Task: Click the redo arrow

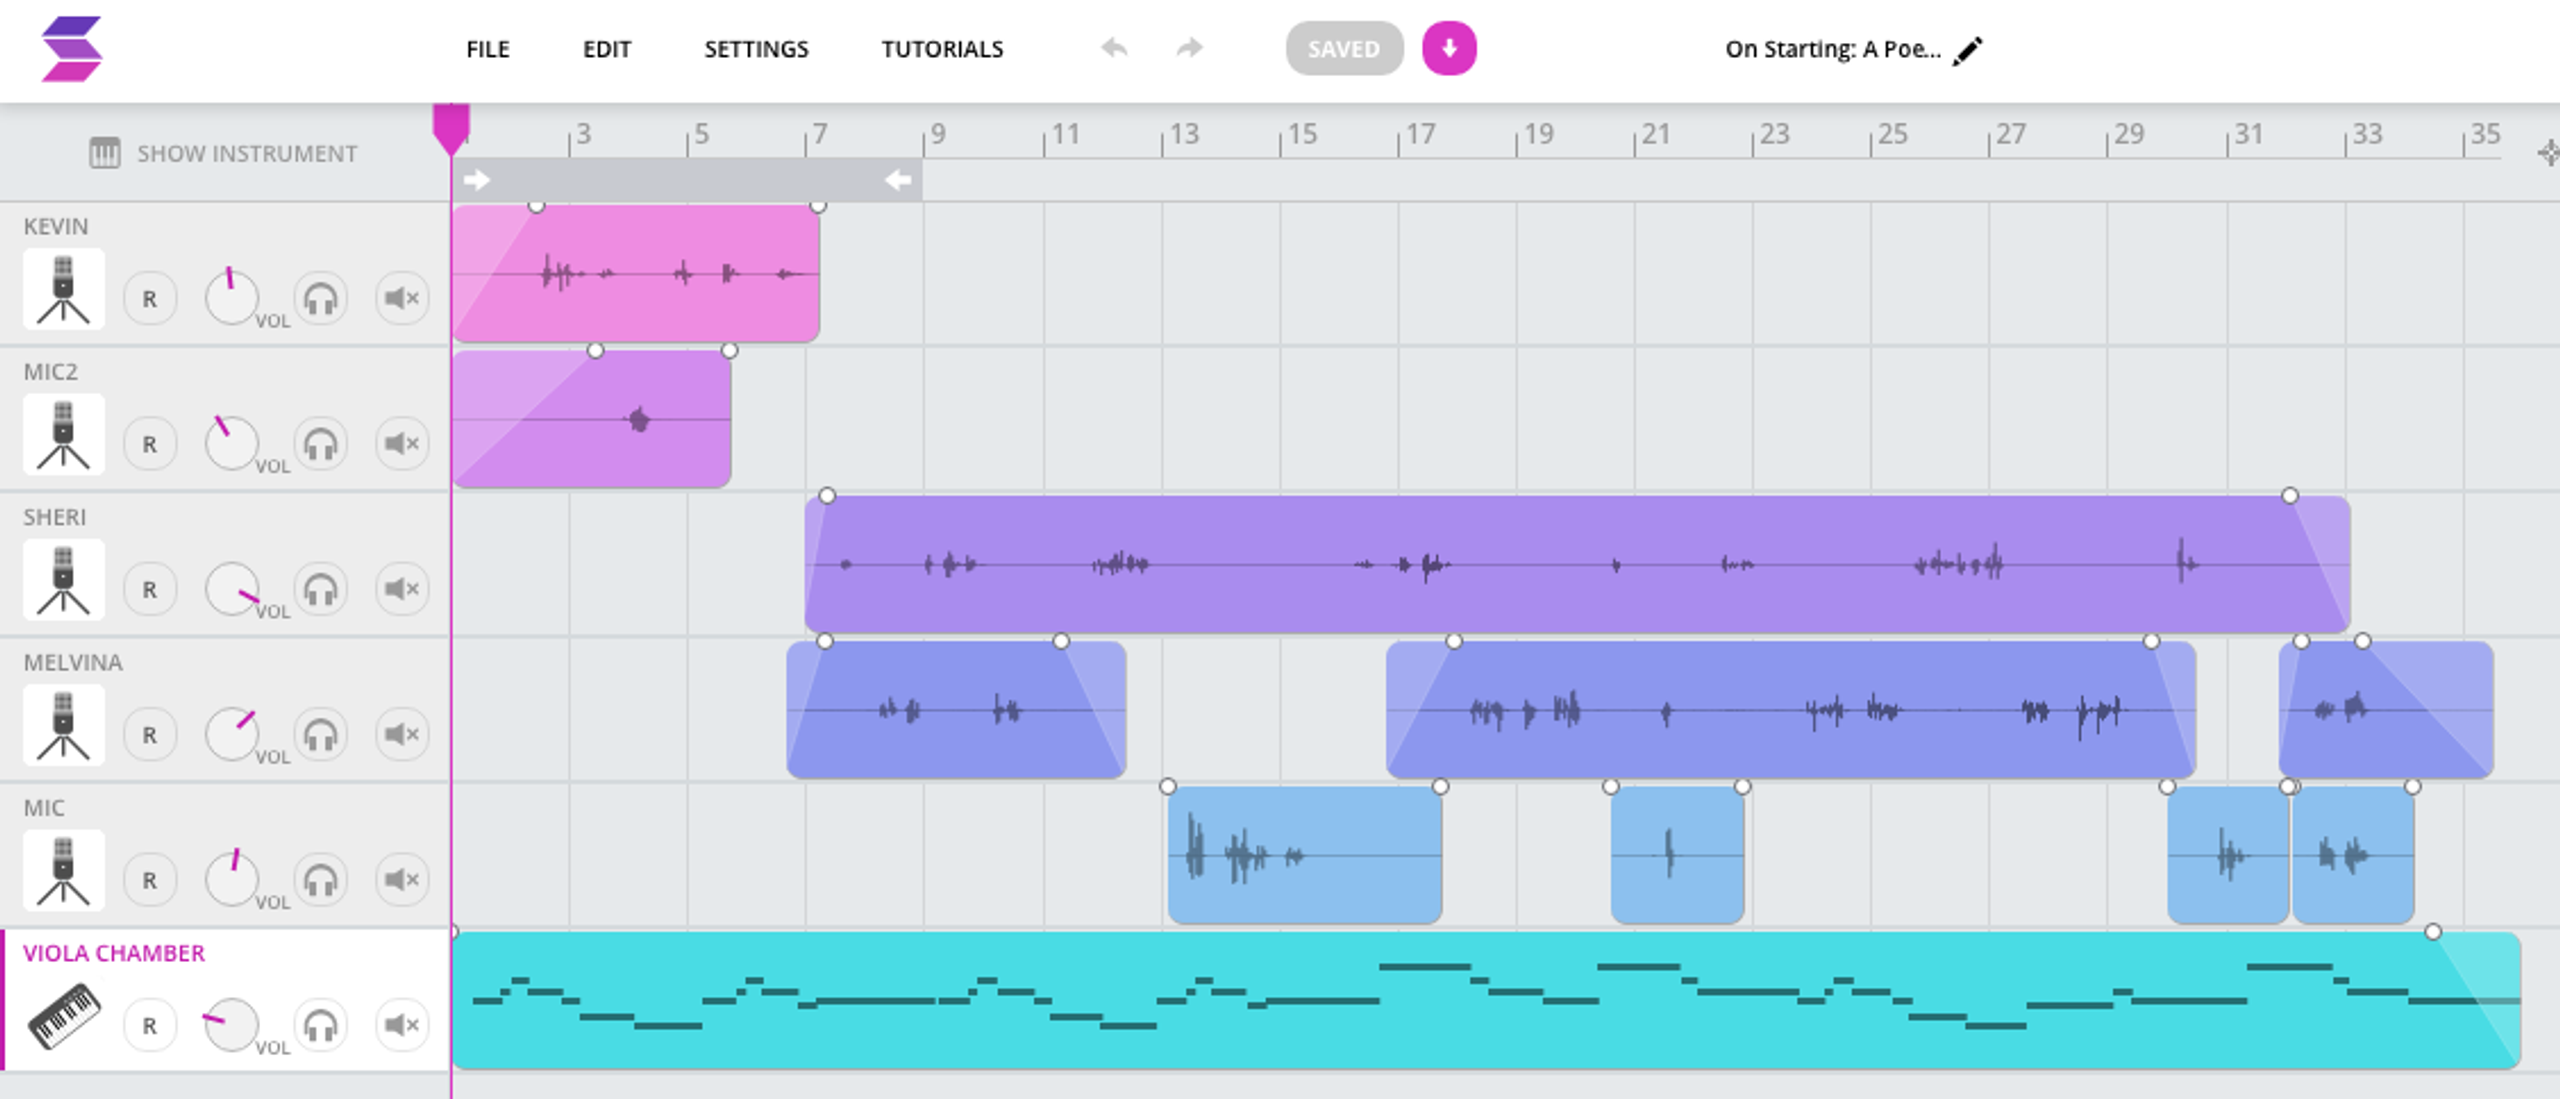Action: click(1188, 47)
